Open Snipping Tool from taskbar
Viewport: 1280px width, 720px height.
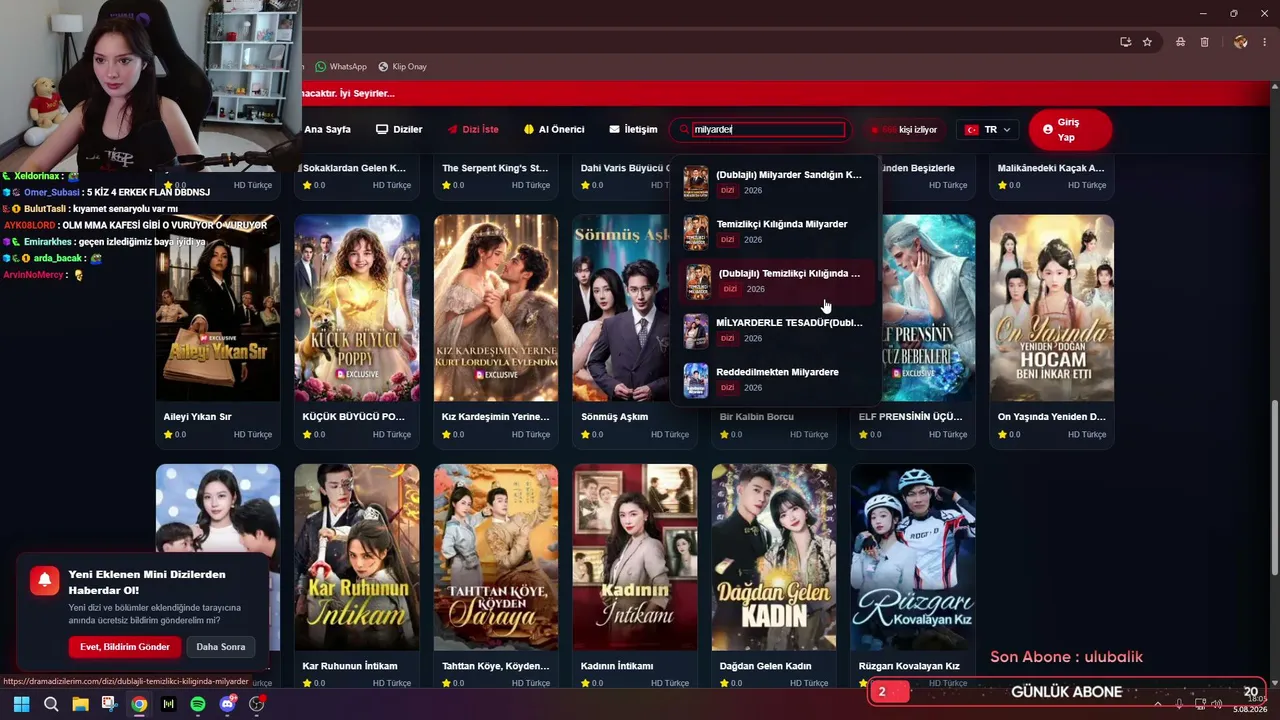tap(110, 704)
